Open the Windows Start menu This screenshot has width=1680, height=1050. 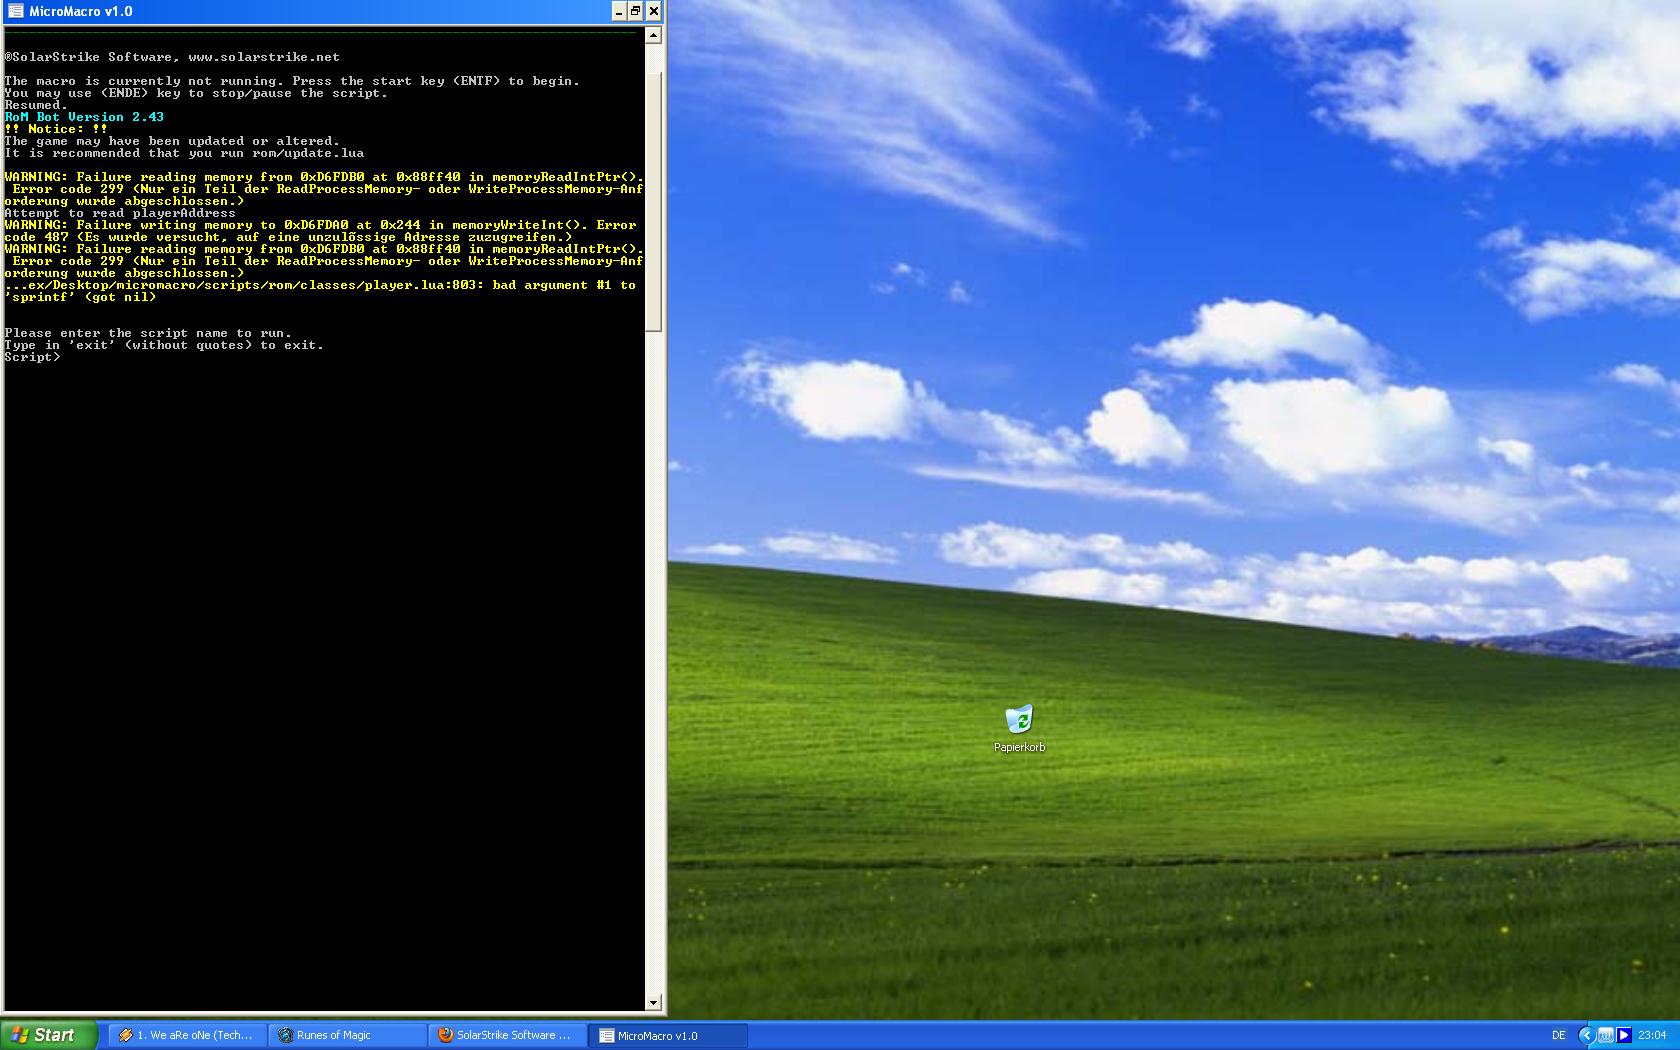48,1035
